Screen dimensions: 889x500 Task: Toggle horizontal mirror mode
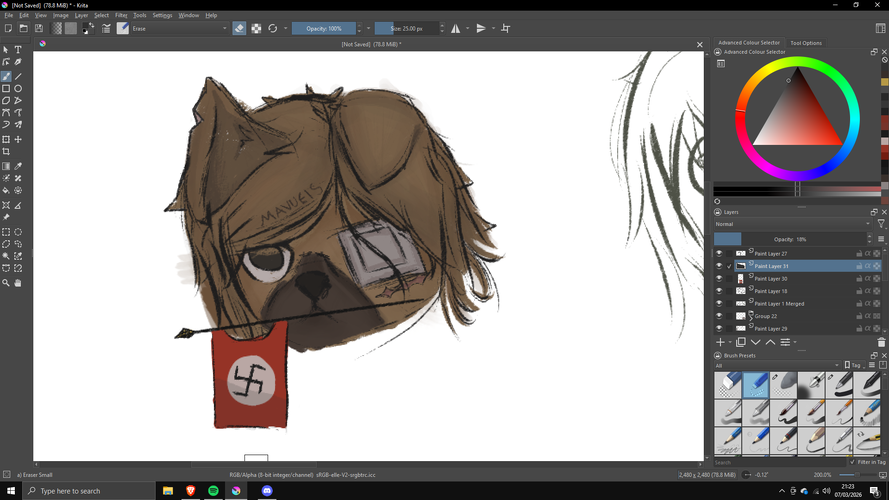click(456, 28)
